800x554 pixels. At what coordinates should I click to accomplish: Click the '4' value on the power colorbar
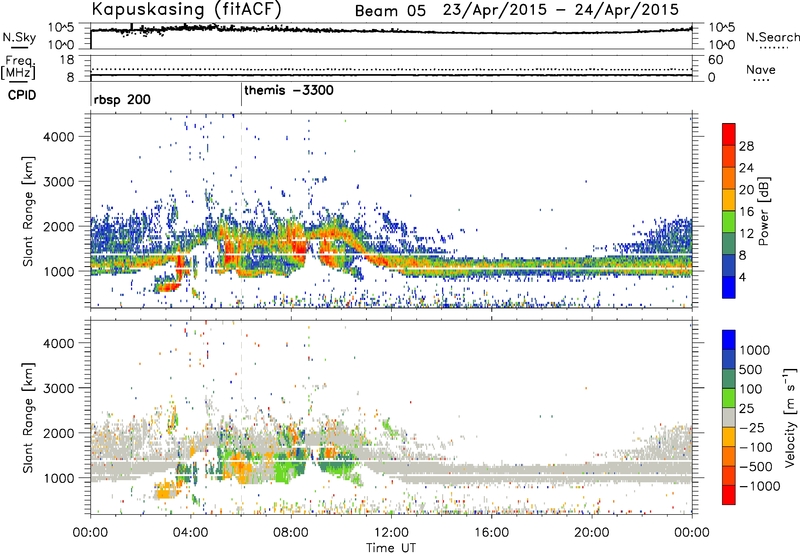click(743, 277)
